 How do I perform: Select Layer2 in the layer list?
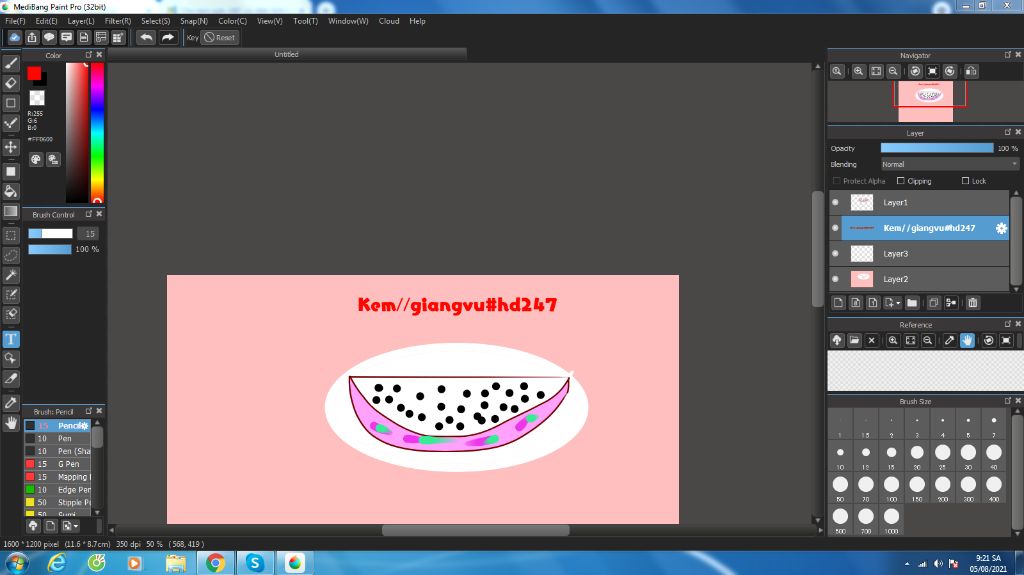click(x=920, y=279)
